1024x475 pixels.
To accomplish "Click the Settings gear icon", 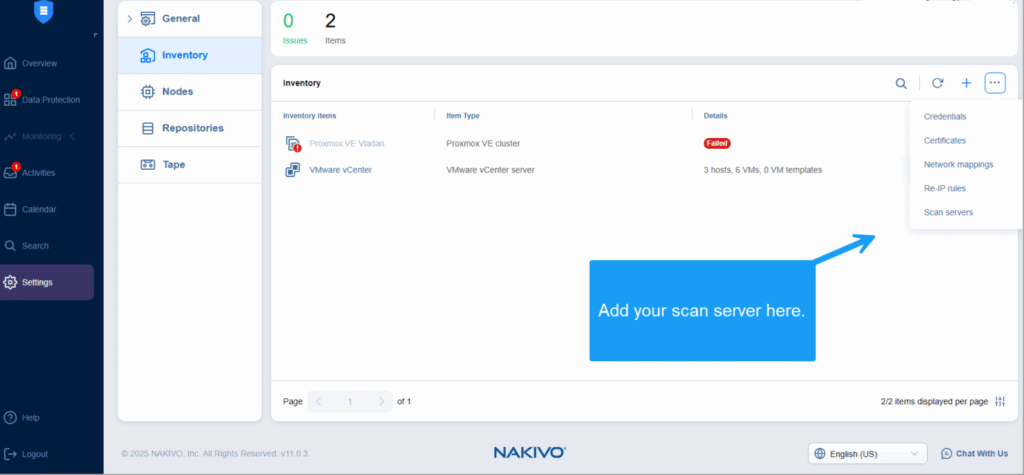I will (x=10, y=282).
